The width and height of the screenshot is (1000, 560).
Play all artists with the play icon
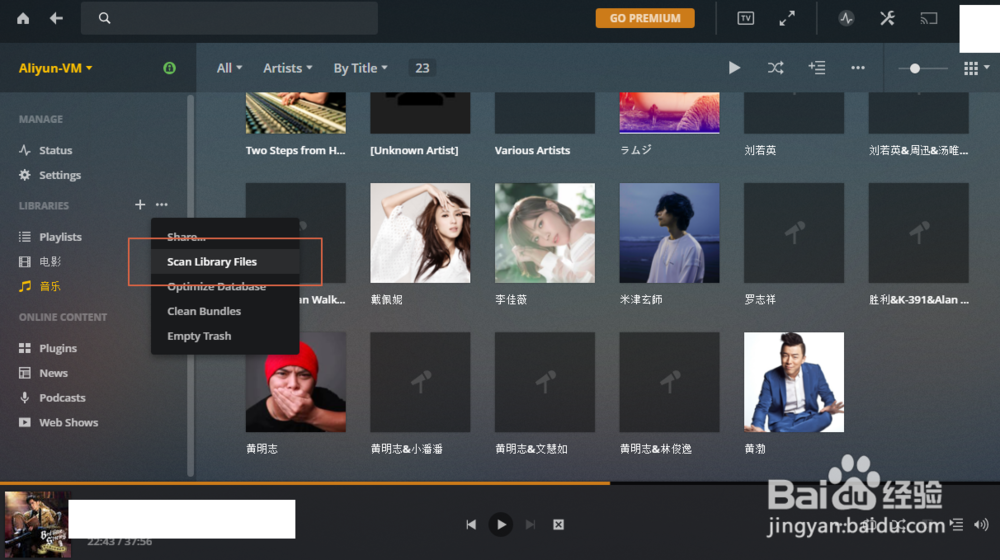tap(734, 68)
